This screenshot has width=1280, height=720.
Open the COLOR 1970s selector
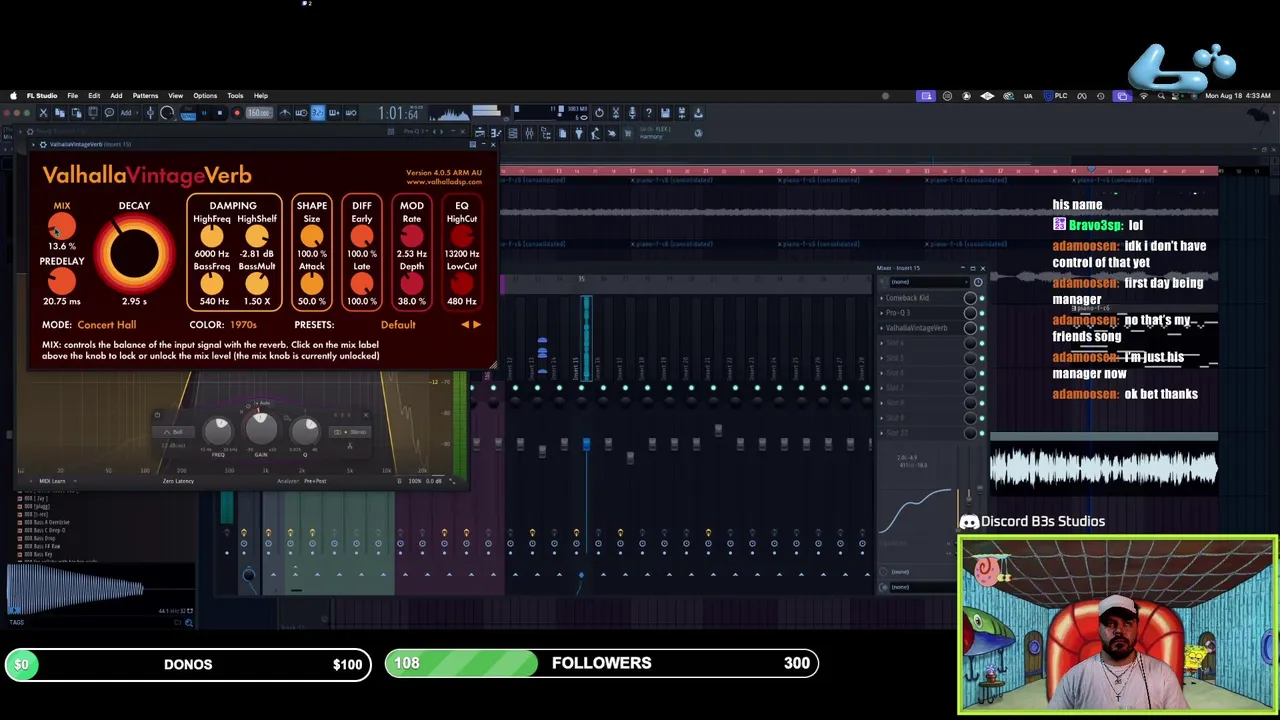243,325
